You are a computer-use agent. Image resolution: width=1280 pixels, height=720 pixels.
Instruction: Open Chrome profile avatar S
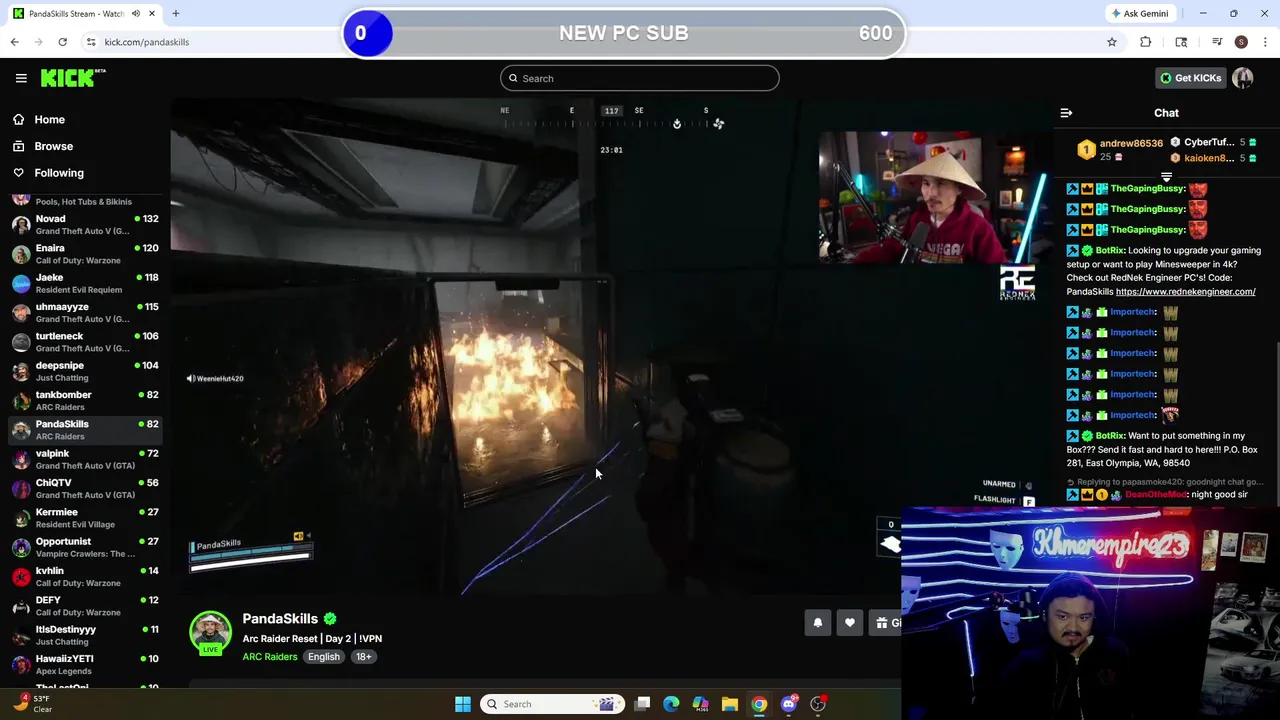[1241, 42]
